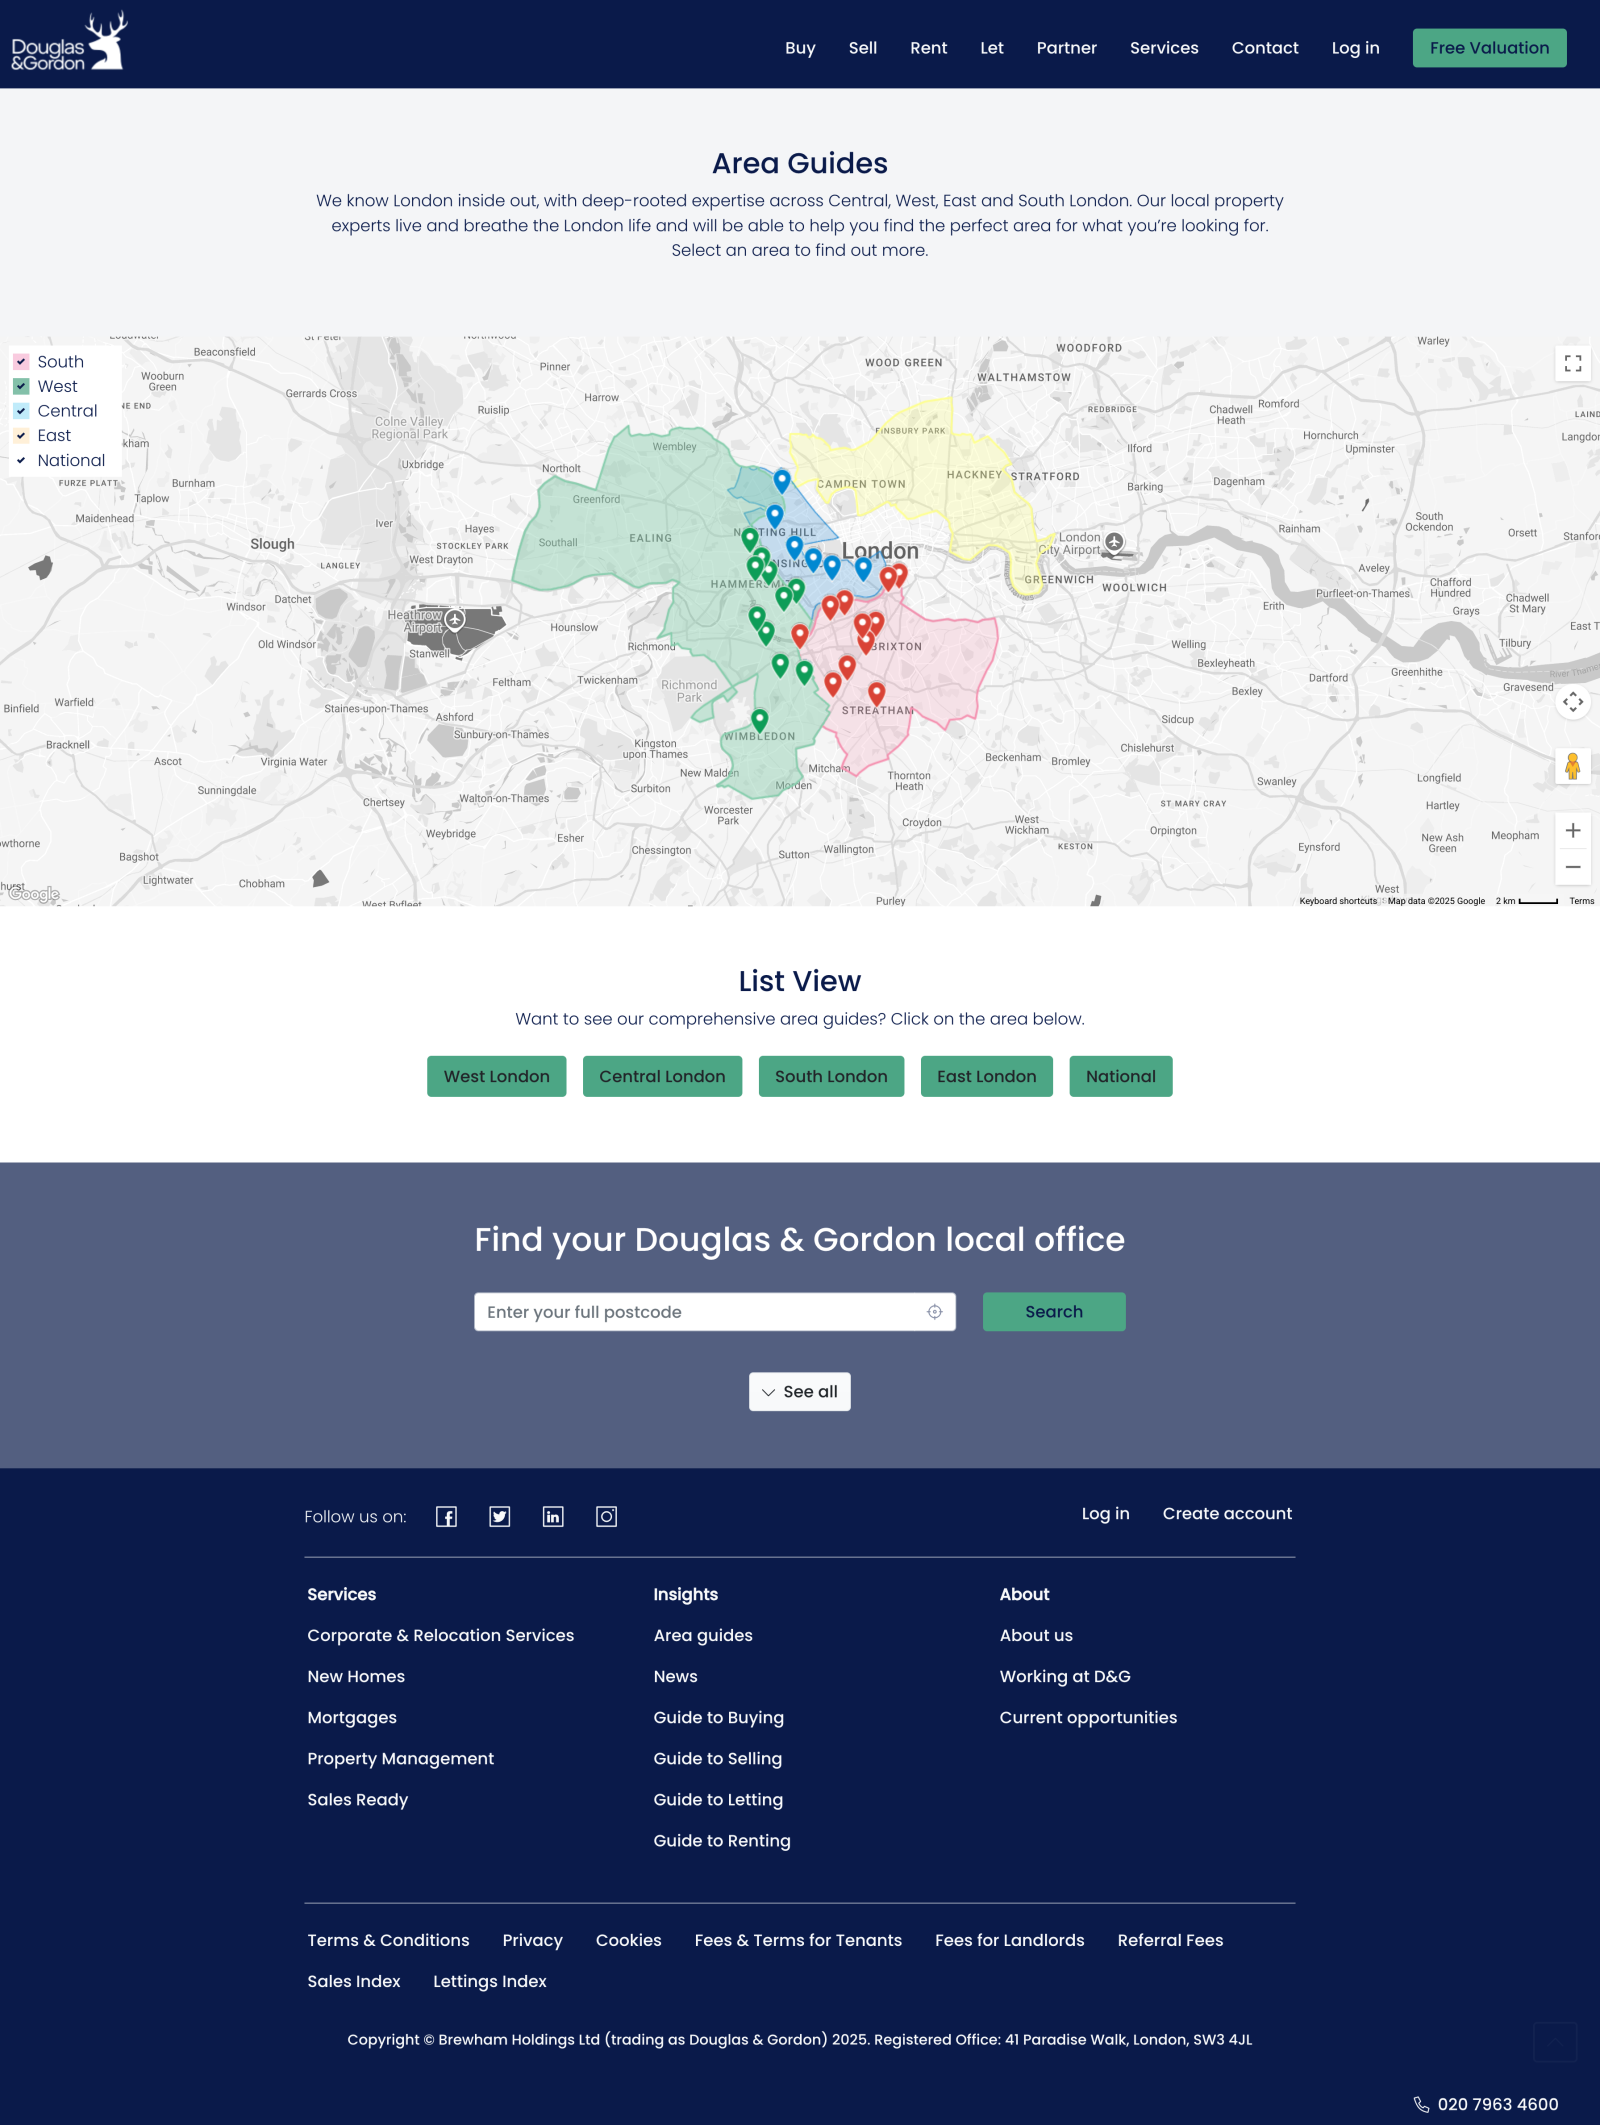Disable the National area checkbox

pyautogui.click(x=21, y=461)
